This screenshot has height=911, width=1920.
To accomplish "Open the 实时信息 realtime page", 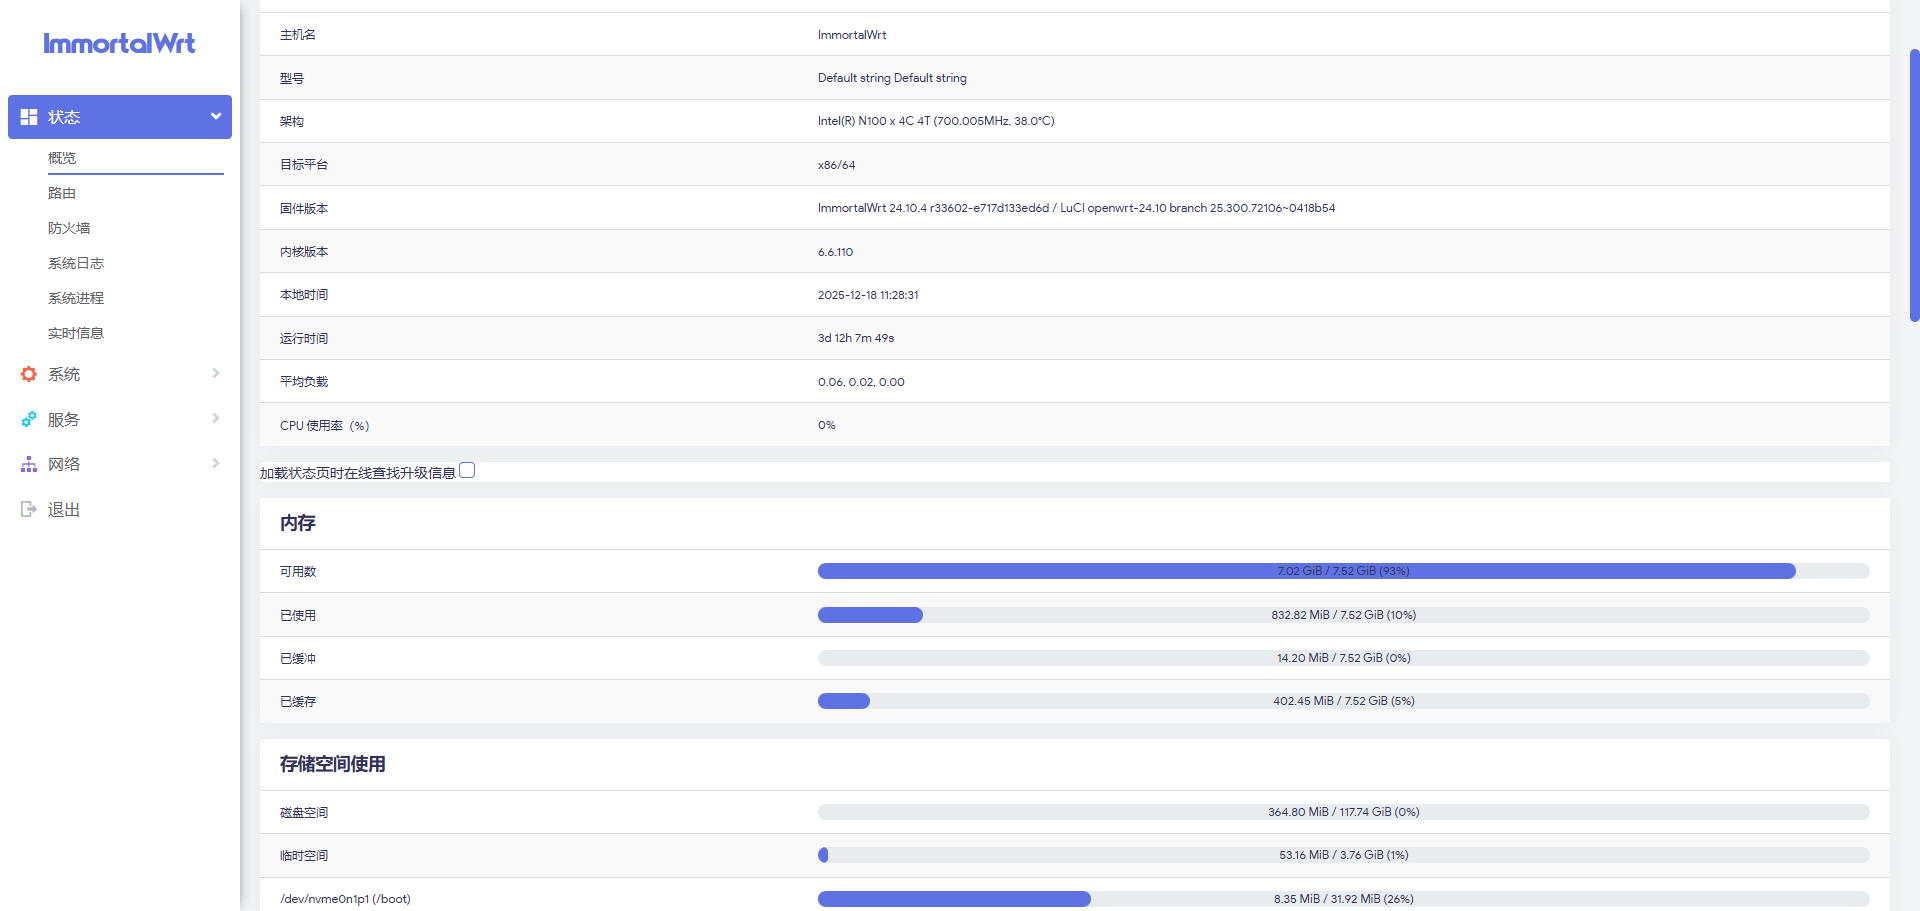I will click(x=76, y=333).
